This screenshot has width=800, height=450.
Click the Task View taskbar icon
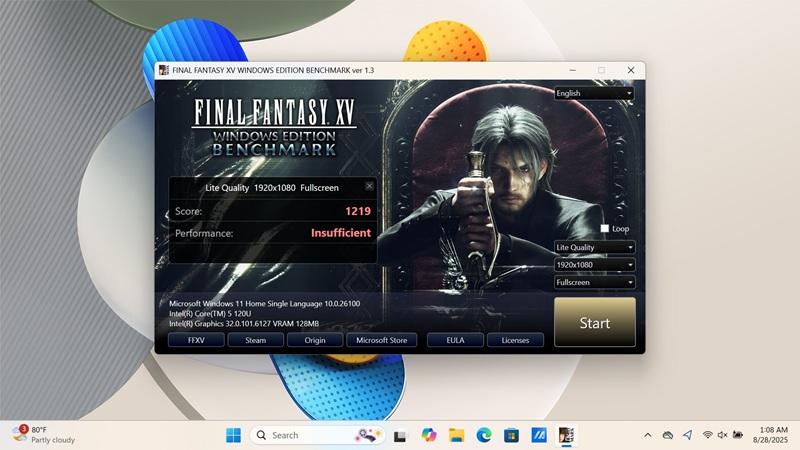[x=401, y=435]
